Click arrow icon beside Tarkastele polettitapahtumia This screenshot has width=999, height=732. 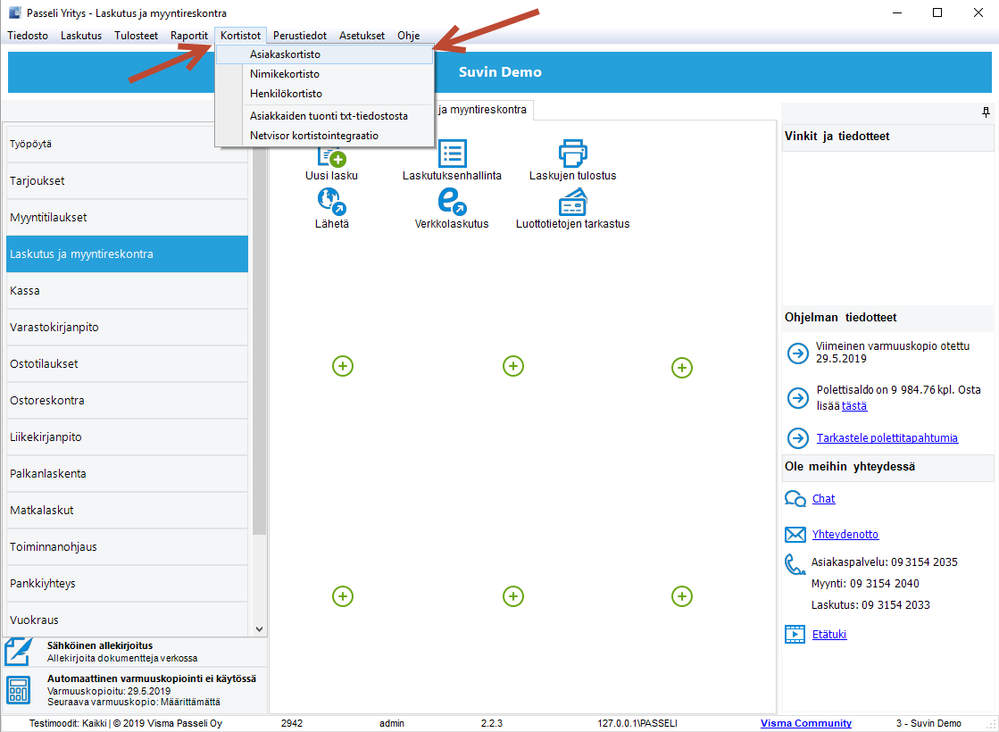click(x=798, y=438)
